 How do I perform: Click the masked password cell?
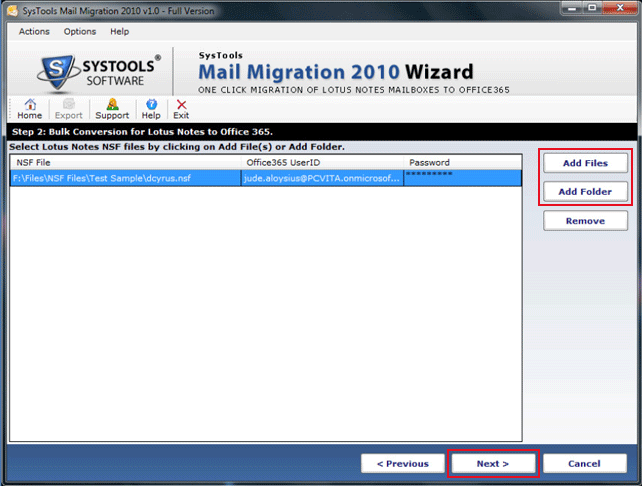463,178
